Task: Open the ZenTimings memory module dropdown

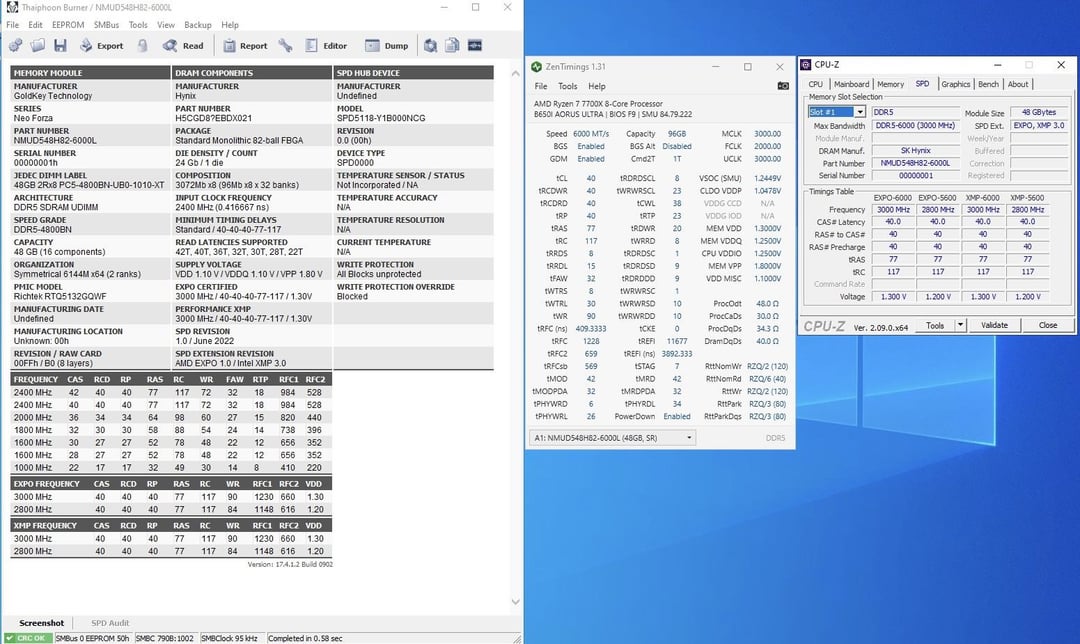Action: click(x=612, y=437)
